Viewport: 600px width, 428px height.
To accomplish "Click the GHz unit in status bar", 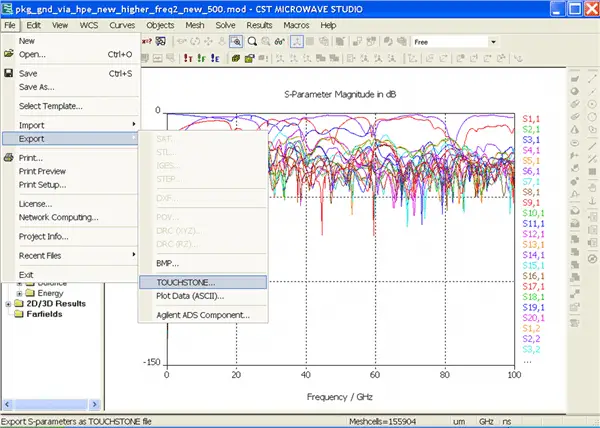I will pyautogui.click(x=486, y=421).
